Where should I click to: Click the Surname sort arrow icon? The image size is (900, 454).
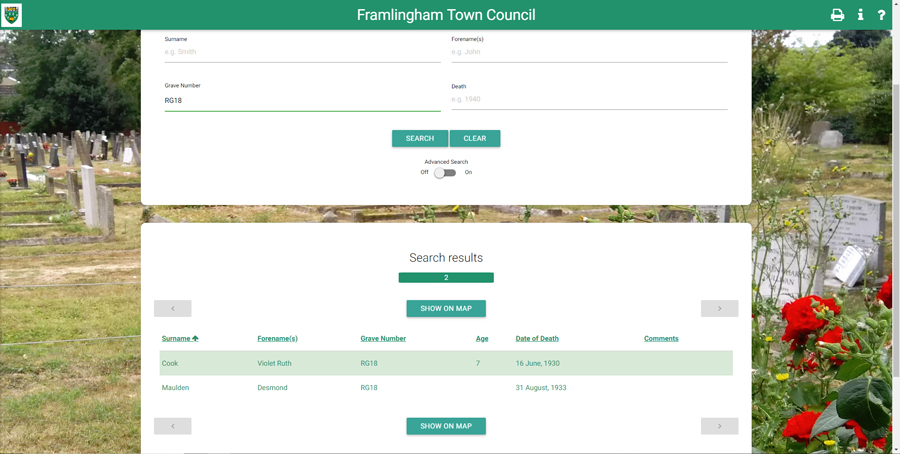(195, 338)
